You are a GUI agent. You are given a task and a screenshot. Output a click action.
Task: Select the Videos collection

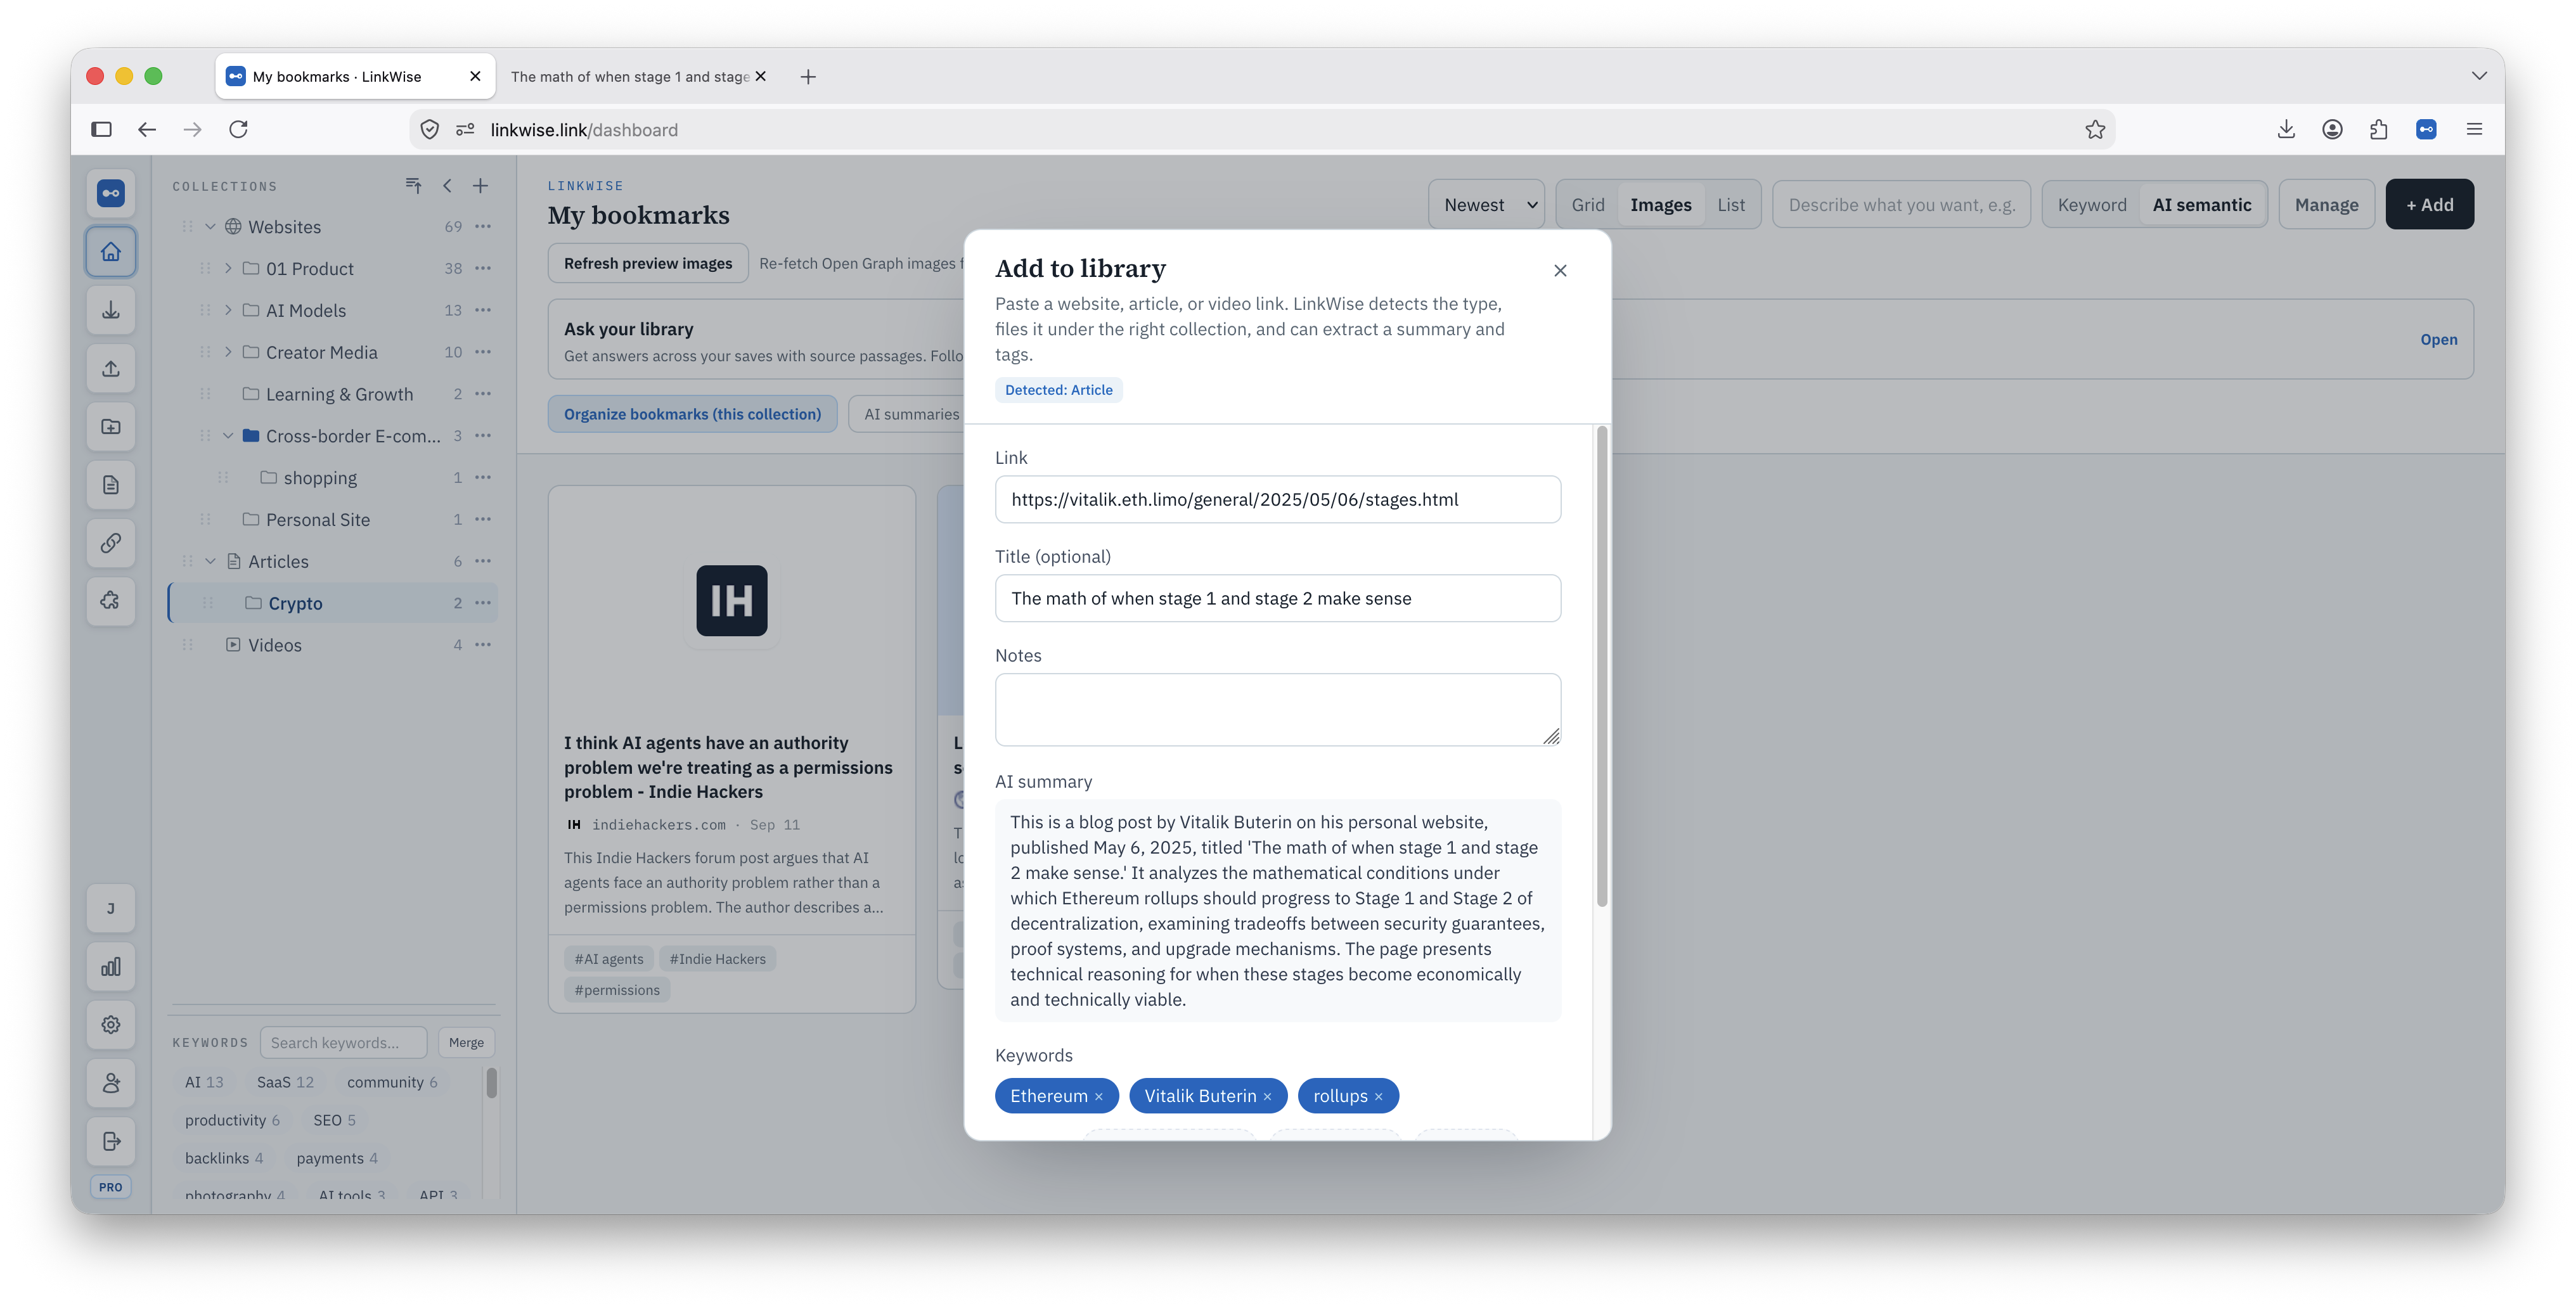point(333,645)
